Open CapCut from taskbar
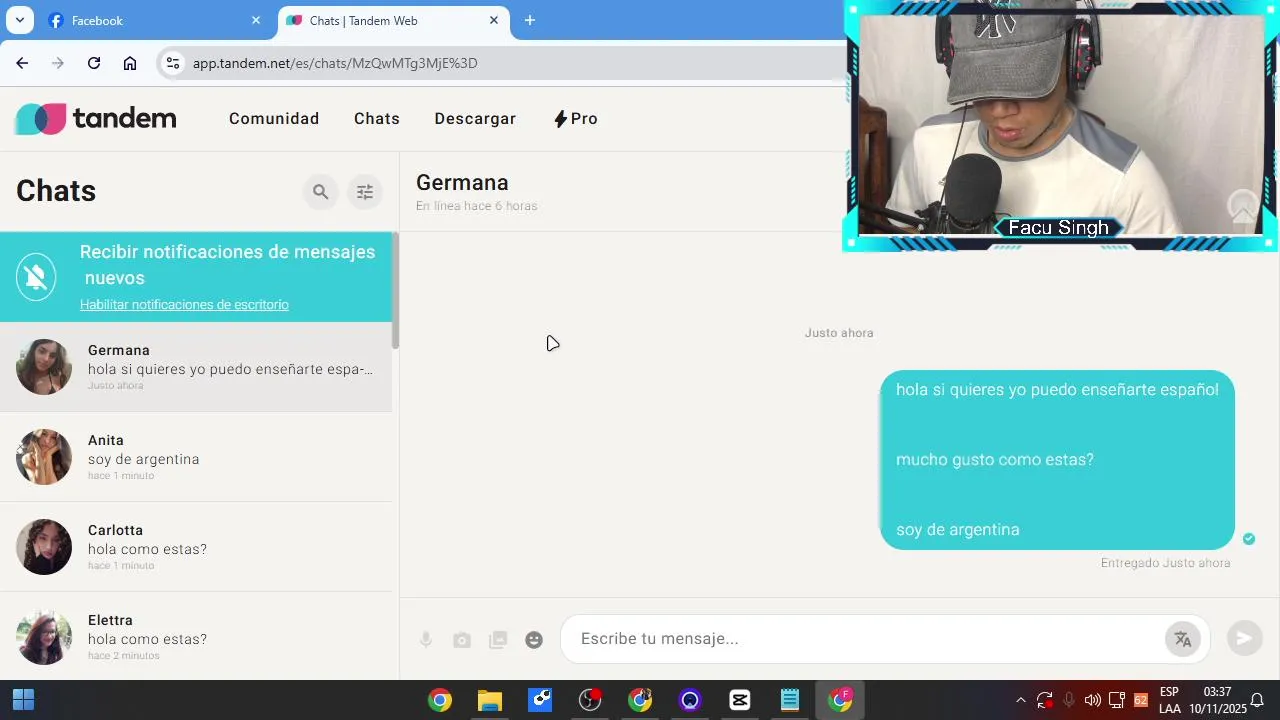 click(x=740, y=700)
